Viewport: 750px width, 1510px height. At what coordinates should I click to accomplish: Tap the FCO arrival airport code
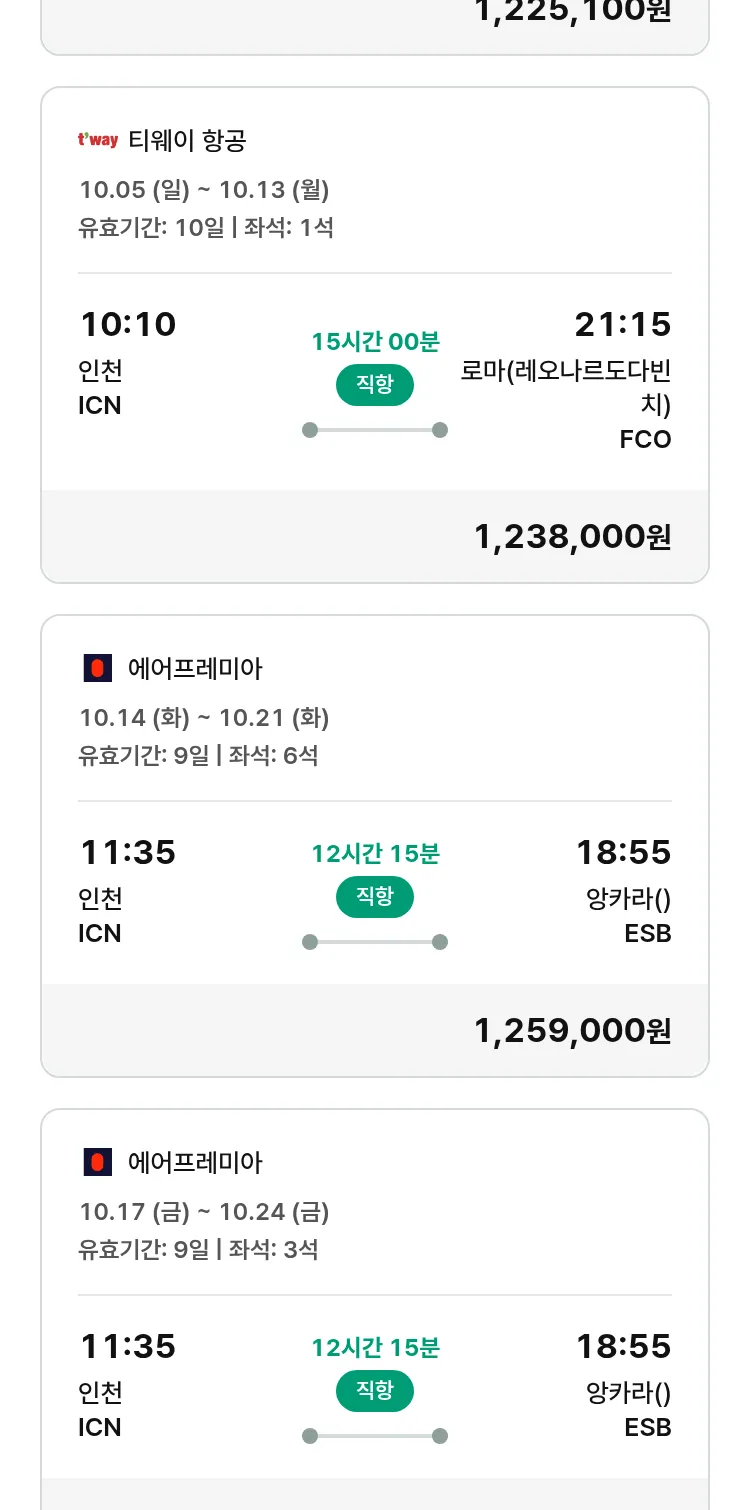[x=645, y=439]
